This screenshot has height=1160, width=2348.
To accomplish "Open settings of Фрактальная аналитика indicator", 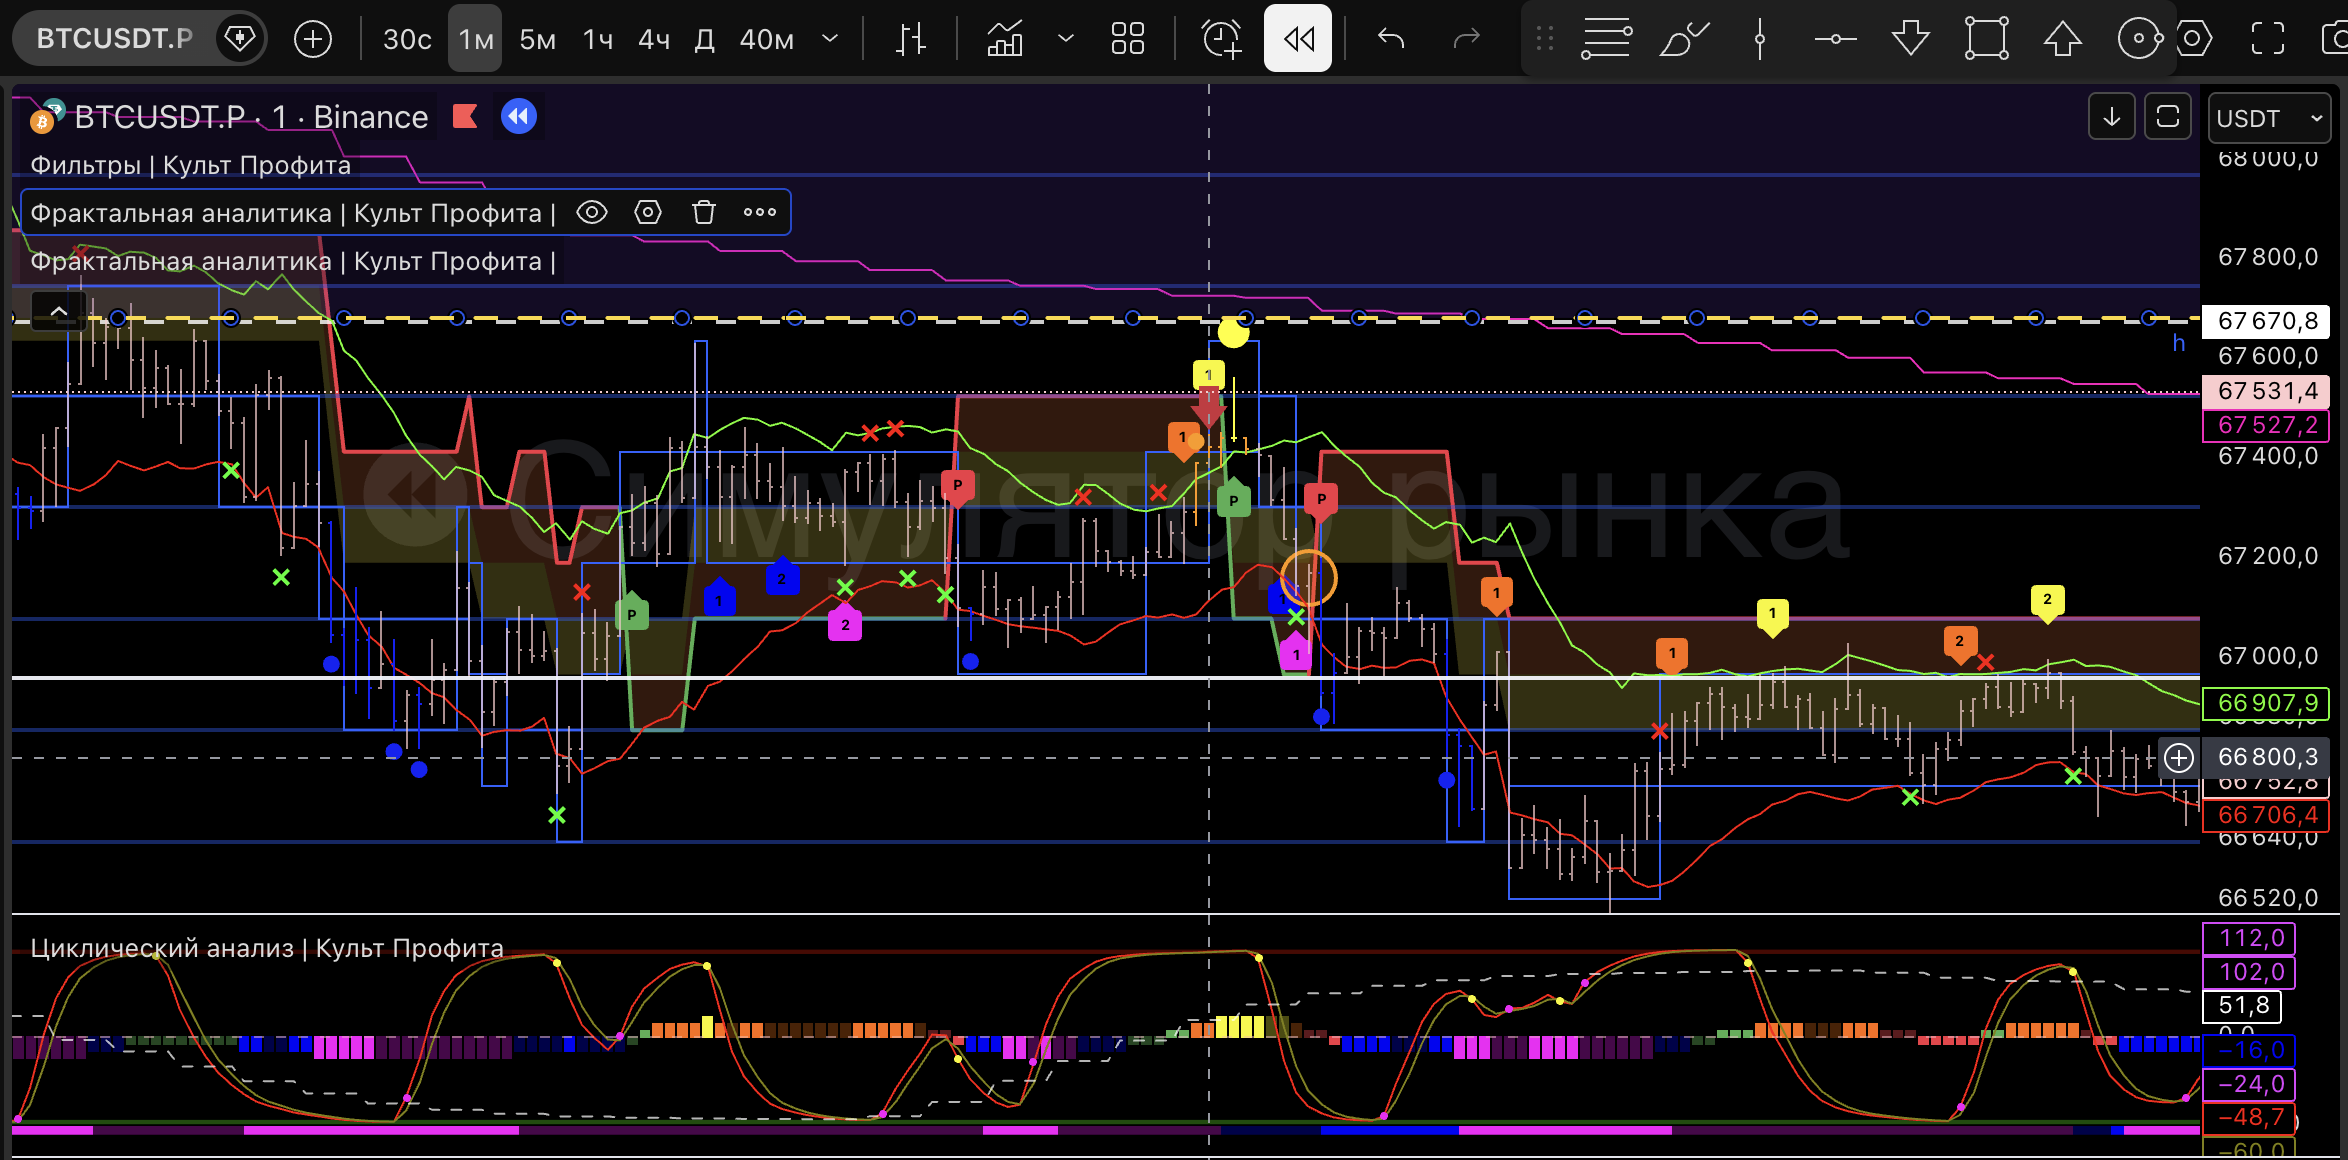I will [x=648, y=212].
